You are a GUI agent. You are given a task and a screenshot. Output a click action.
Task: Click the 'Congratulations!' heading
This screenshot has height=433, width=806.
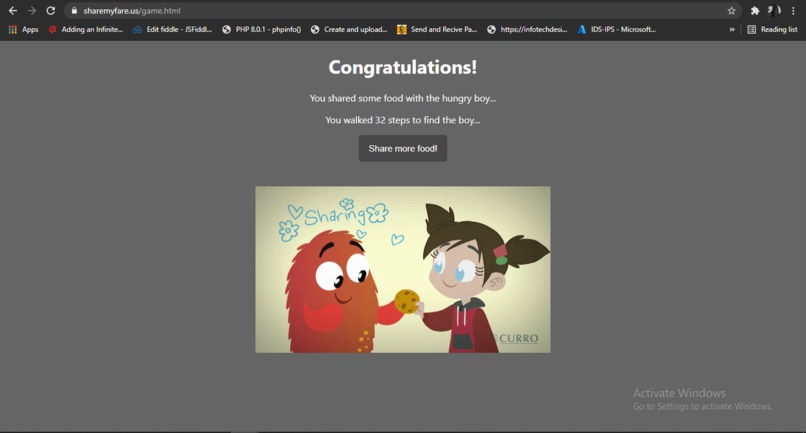pyautogui.click(x=402, y=67)
